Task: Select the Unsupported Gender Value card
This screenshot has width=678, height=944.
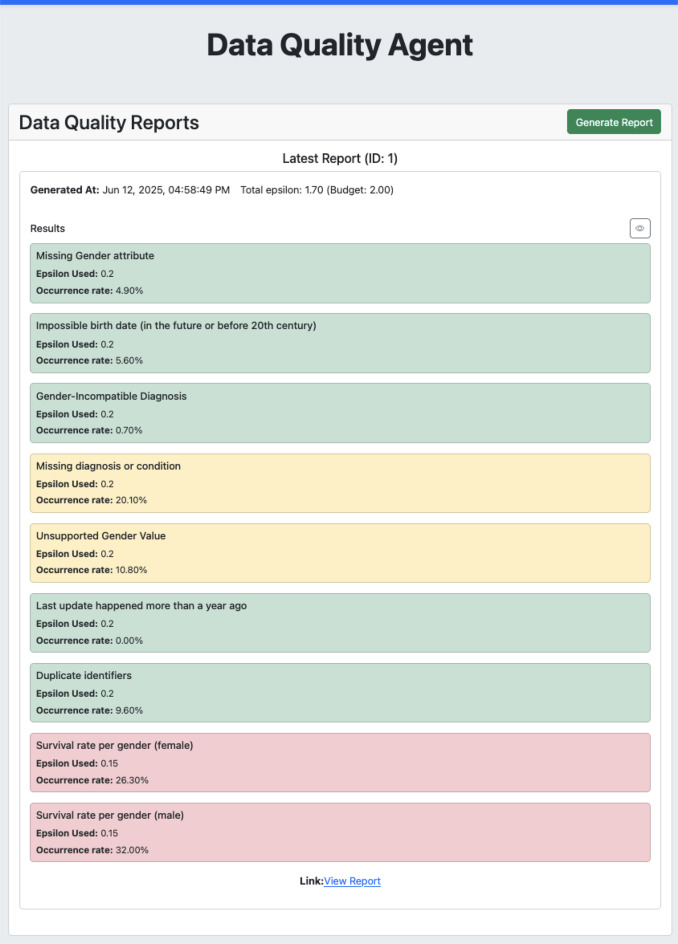Action: pos(340,553)
